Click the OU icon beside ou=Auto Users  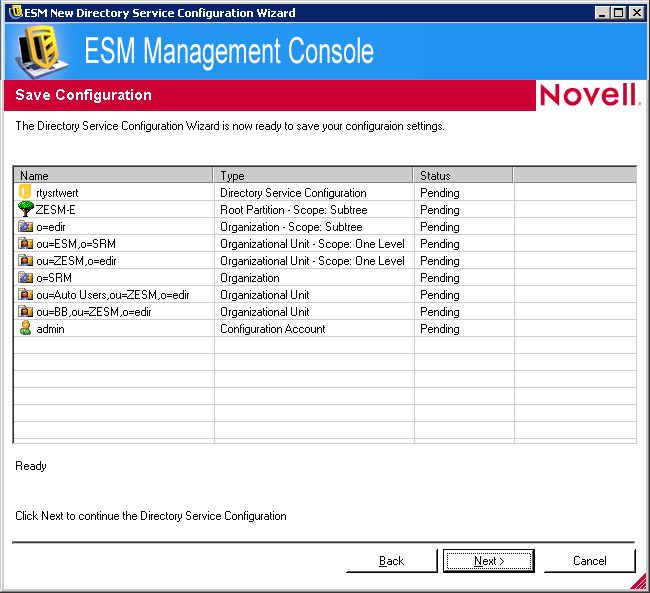coord(25,294)
